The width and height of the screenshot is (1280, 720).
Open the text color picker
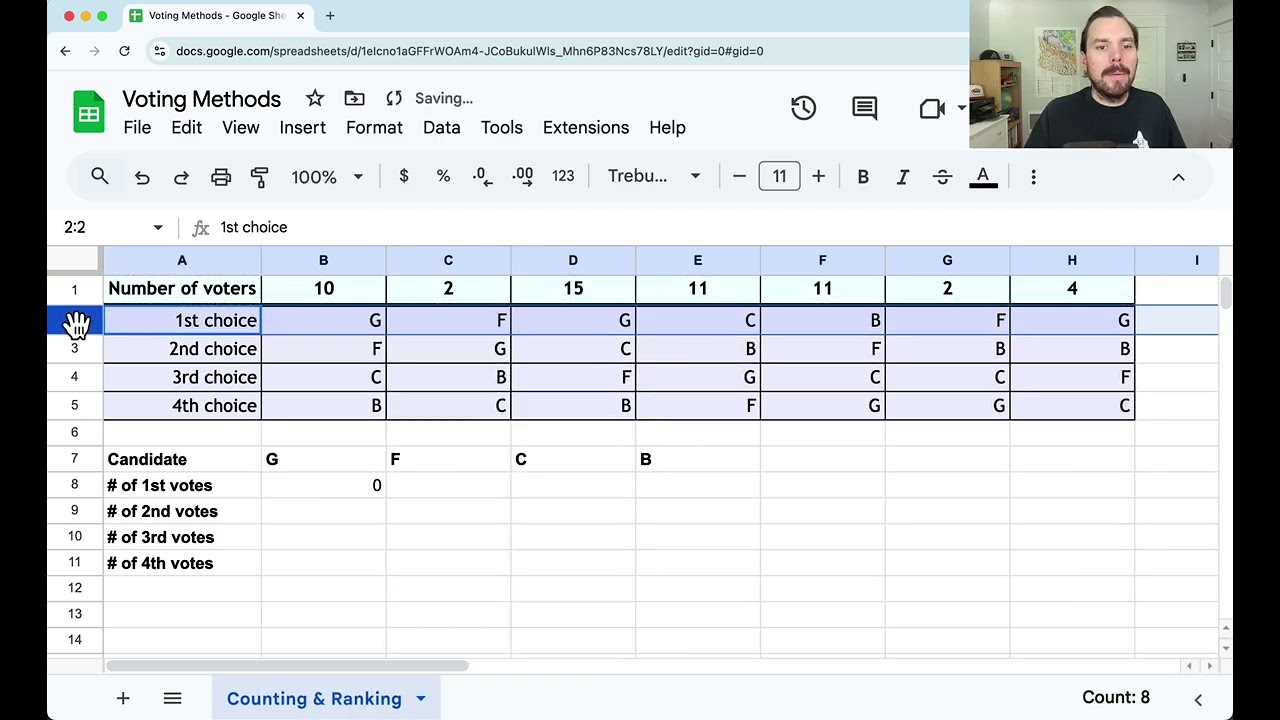[x=983, y=176]
